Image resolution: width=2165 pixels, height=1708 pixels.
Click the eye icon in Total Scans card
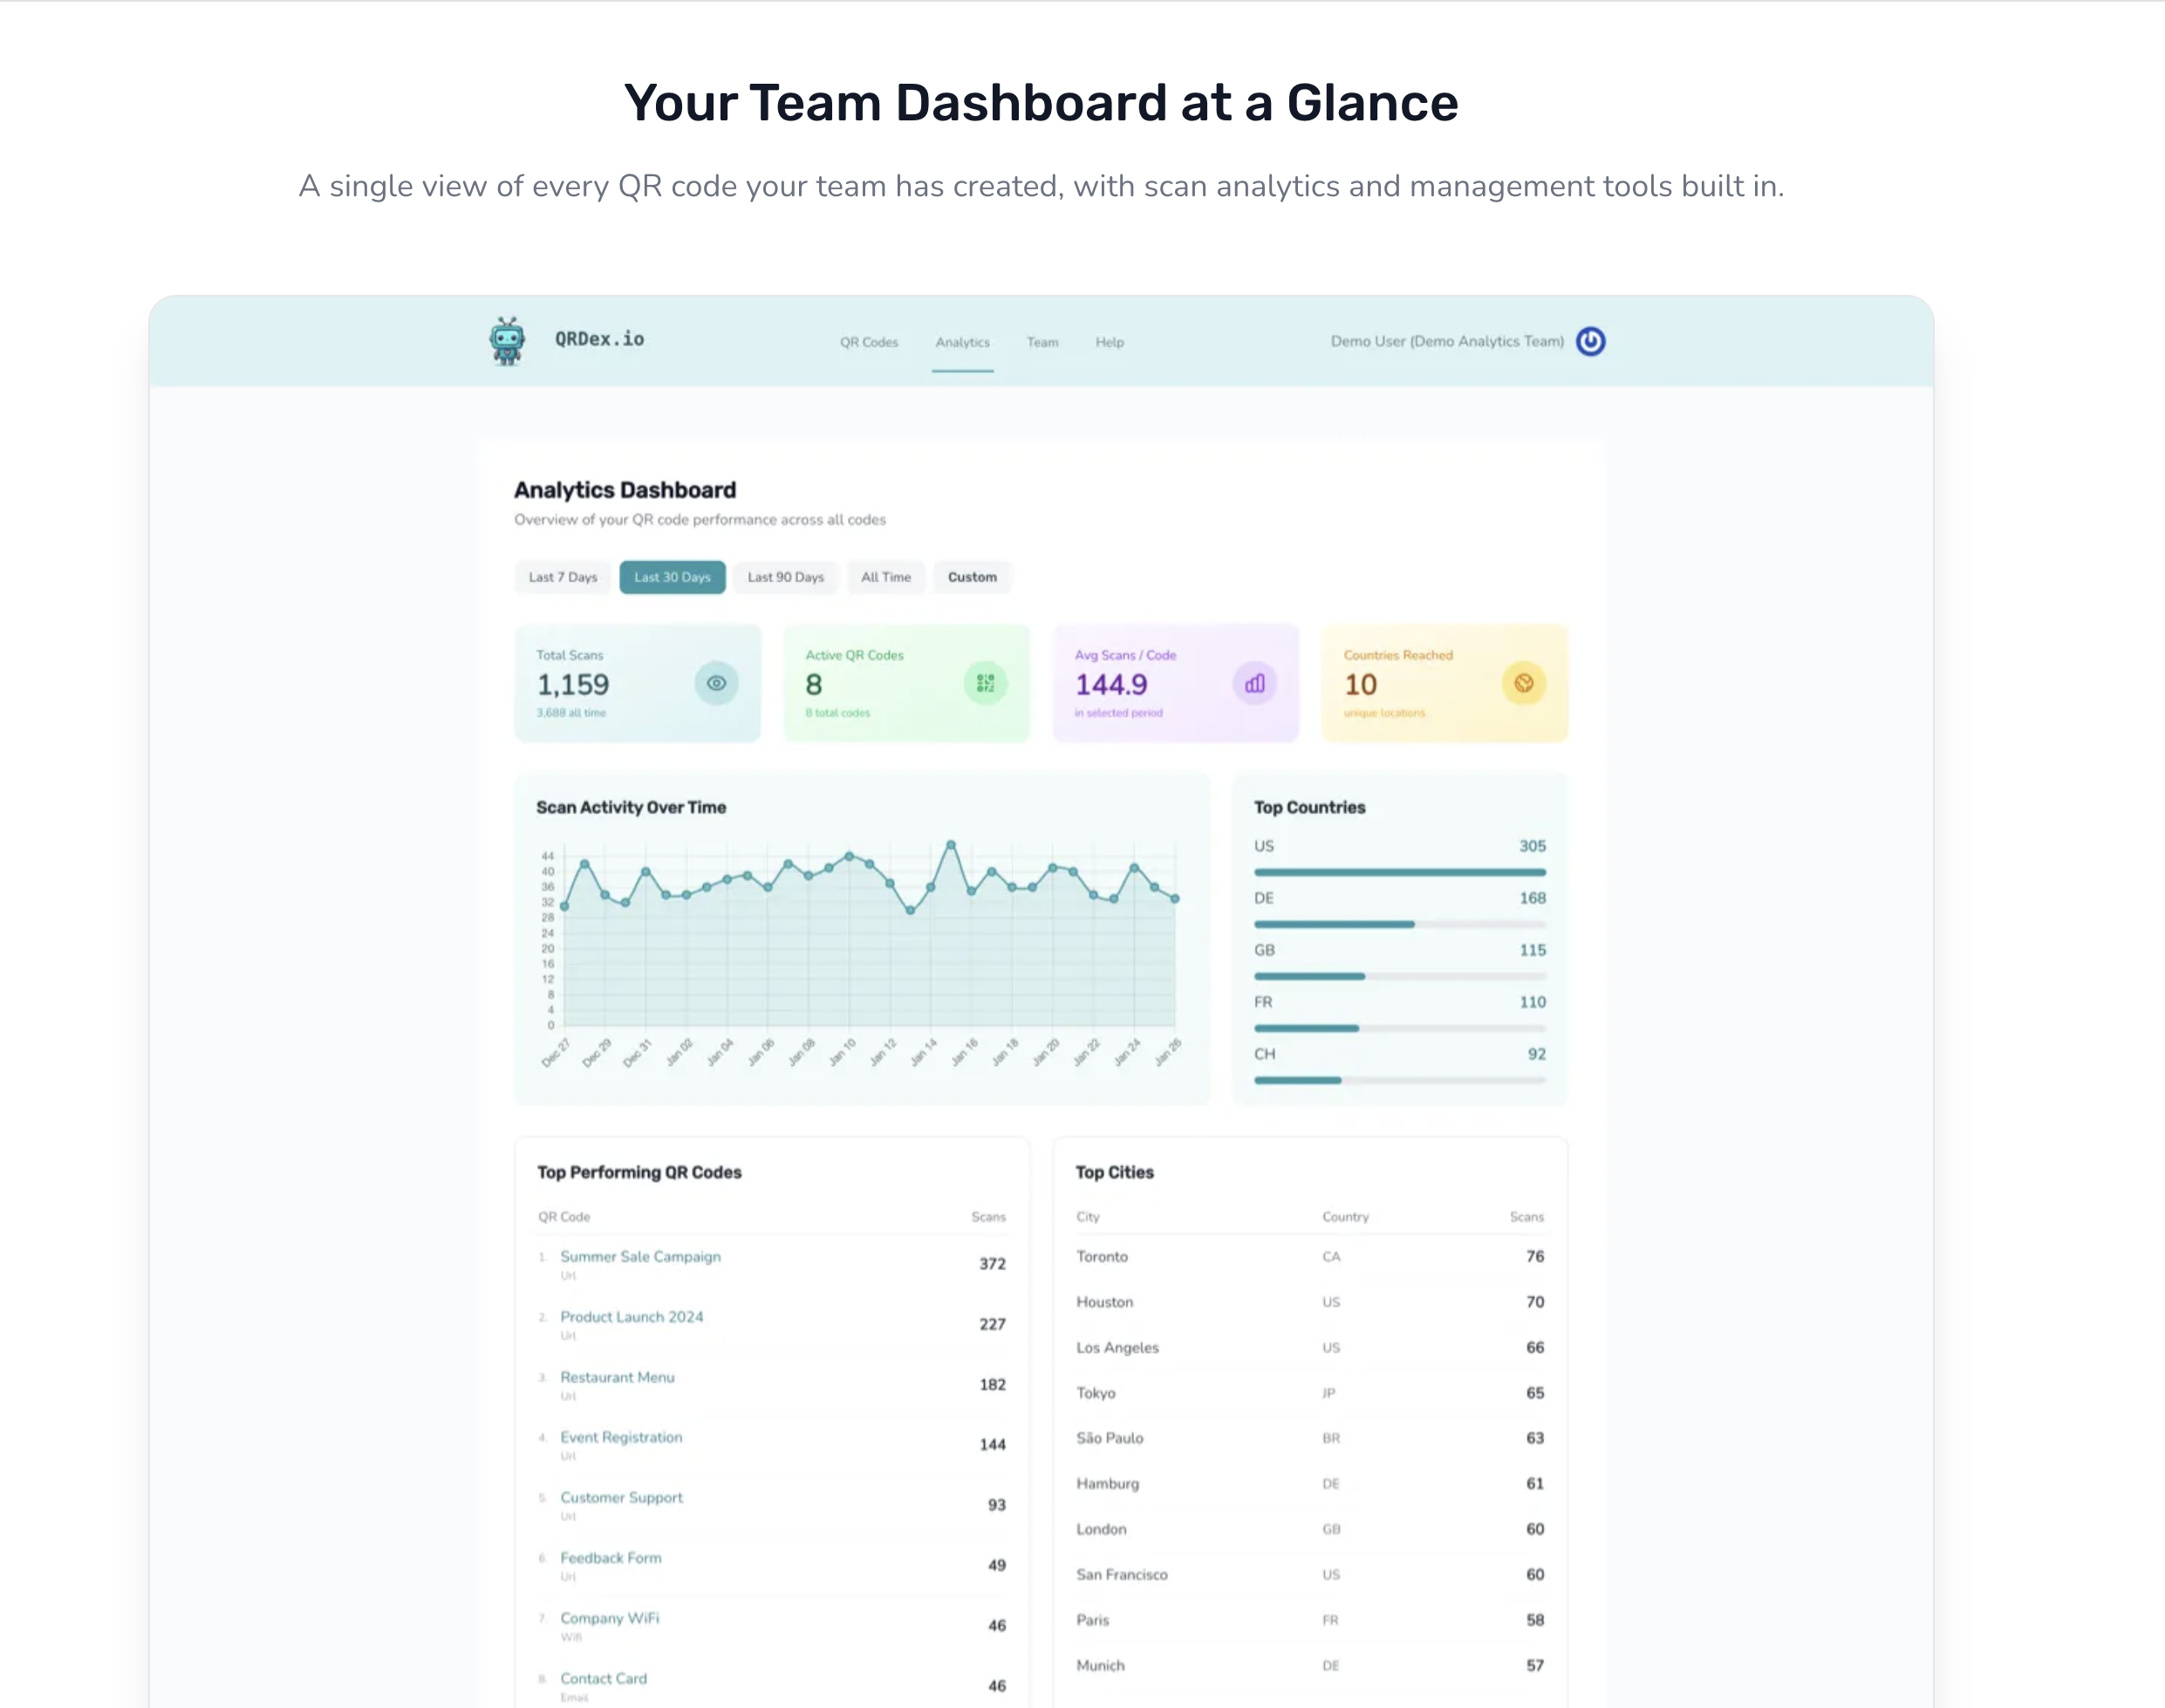716,684
